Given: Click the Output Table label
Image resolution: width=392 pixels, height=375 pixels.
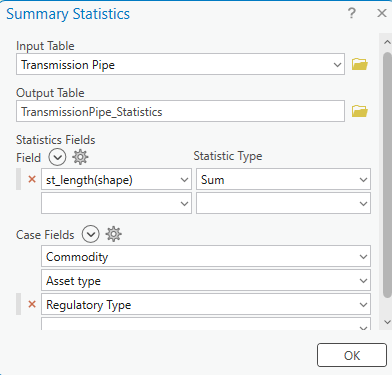Looking at the screenshot, I should (50, 93).
